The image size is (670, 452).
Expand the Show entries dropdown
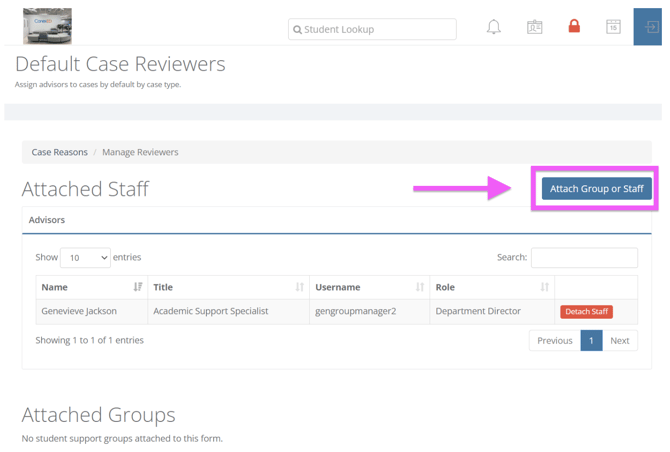pyautogui.click(x=85, y=258)
